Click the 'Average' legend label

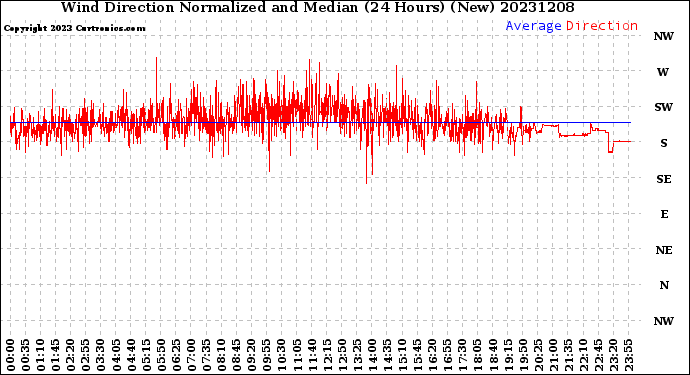(533, 26)
